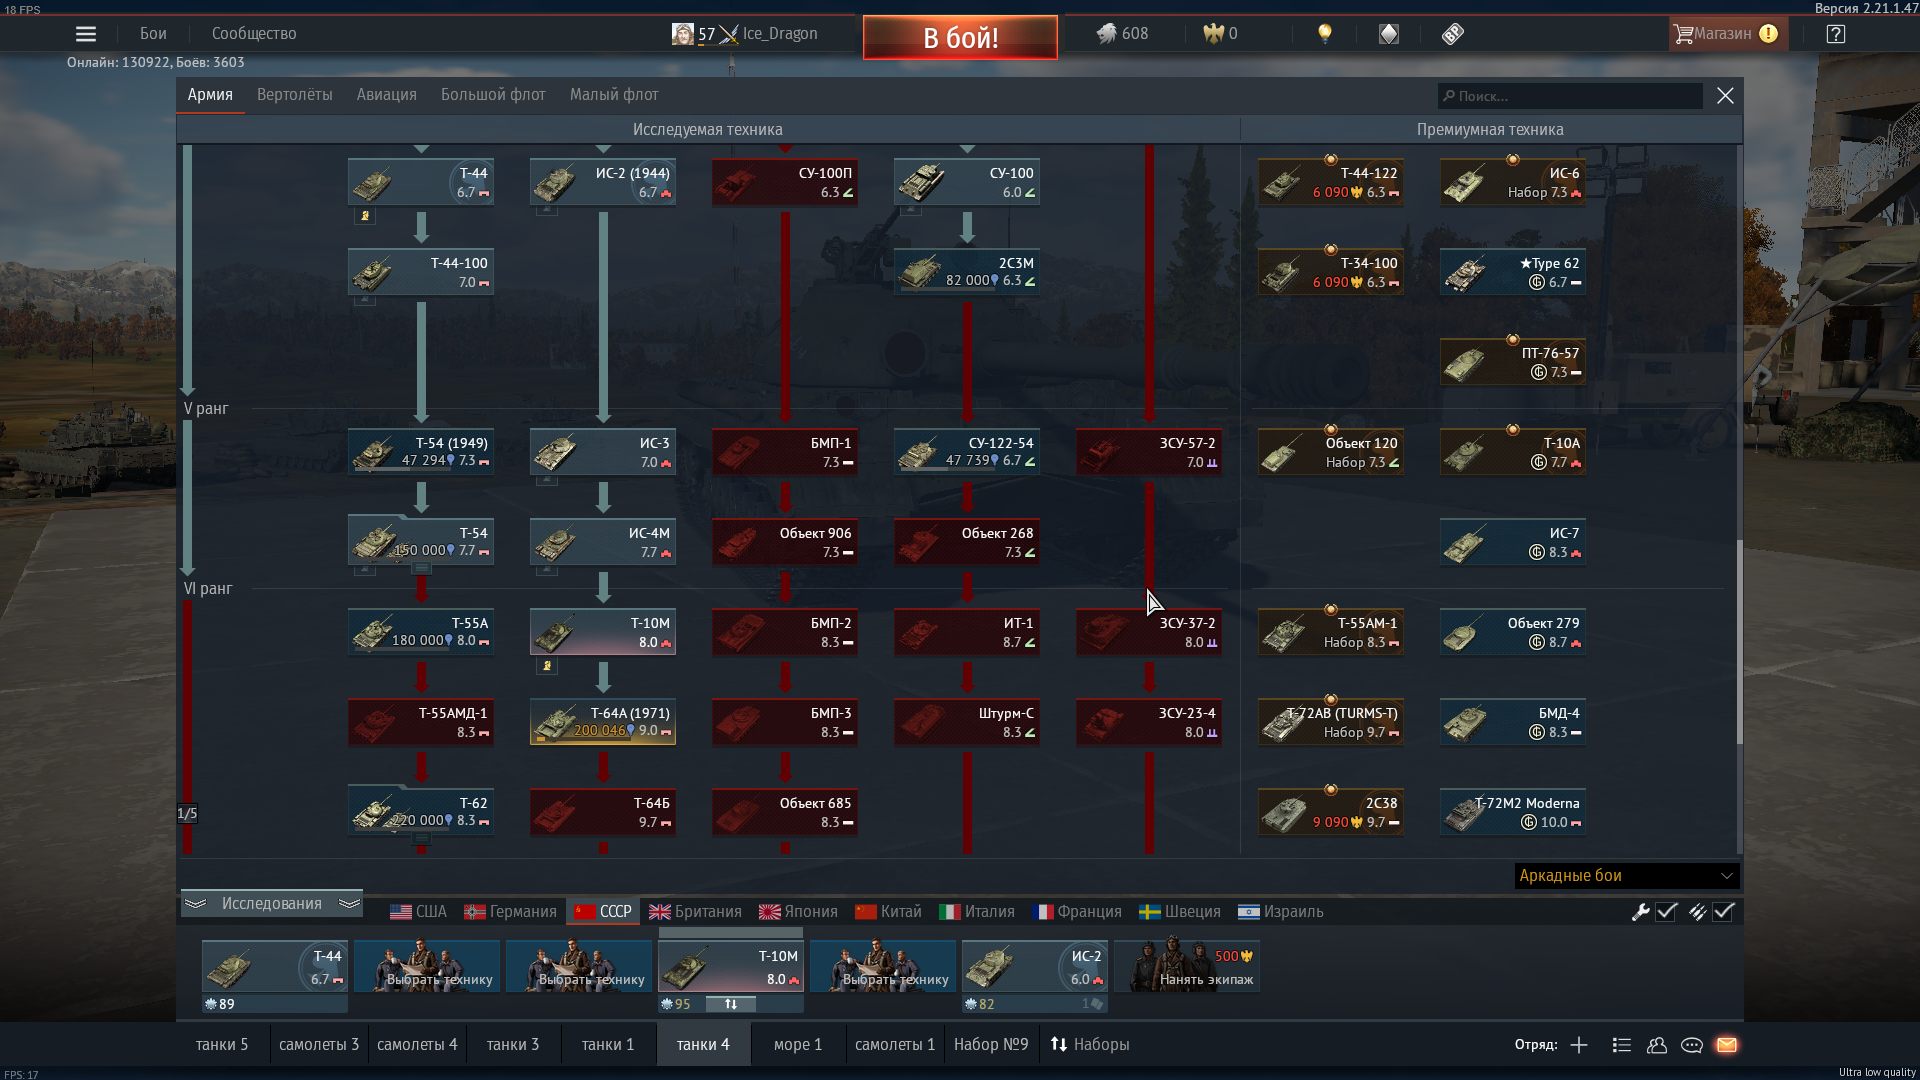
Task: Click the ИС-2 crew slot in lineup
Action: click(1034, 967)
